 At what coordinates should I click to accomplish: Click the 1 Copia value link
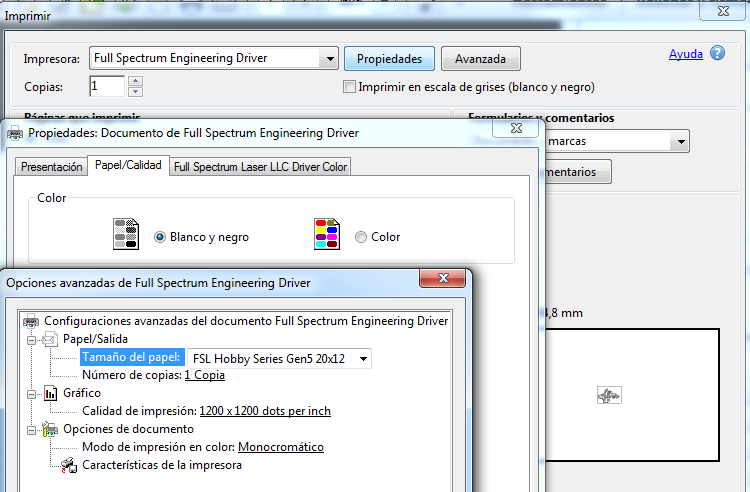click(x=205, y=375)
